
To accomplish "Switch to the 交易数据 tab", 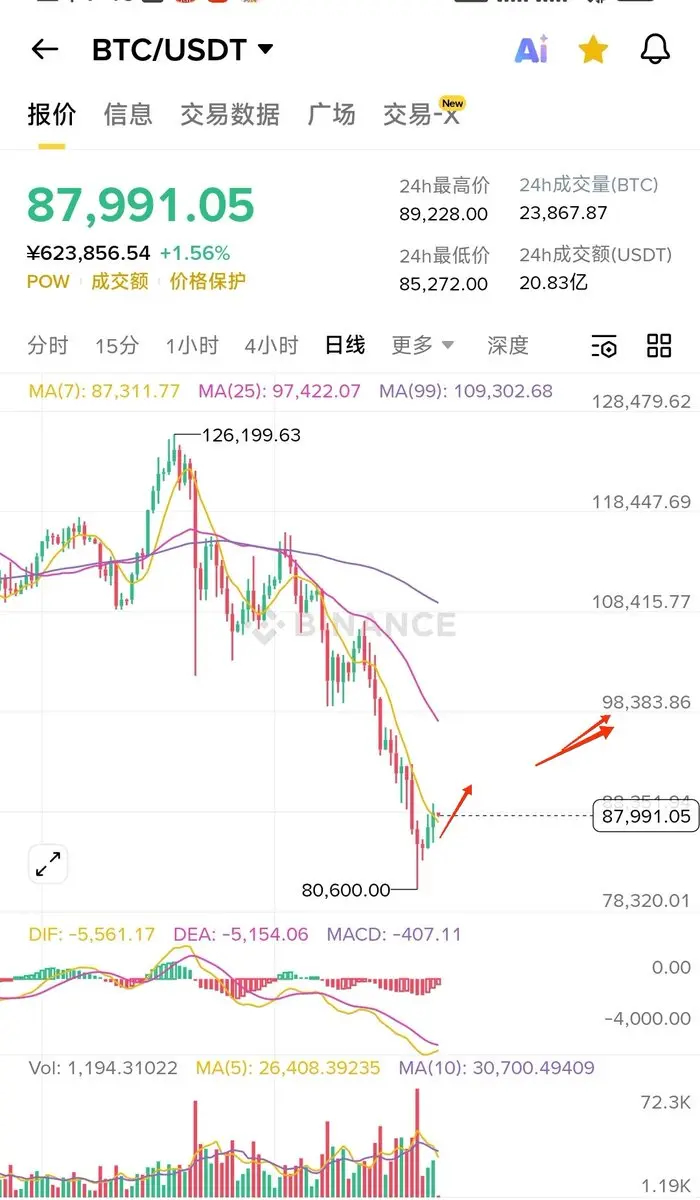I will tap(230, 114).
